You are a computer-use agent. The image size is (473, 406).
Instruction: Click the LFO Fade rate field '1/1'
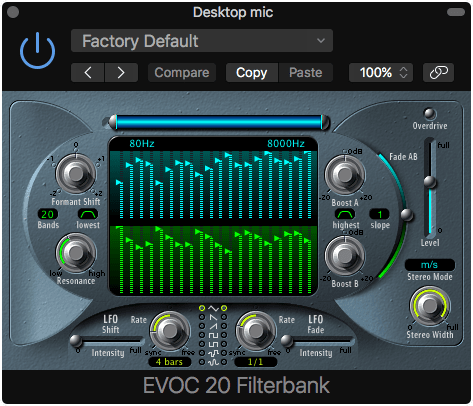(256, 362)
